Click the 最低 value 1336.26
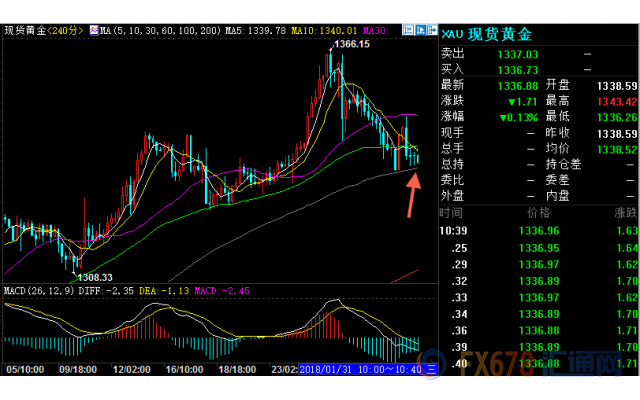 [x=617, y=118]
